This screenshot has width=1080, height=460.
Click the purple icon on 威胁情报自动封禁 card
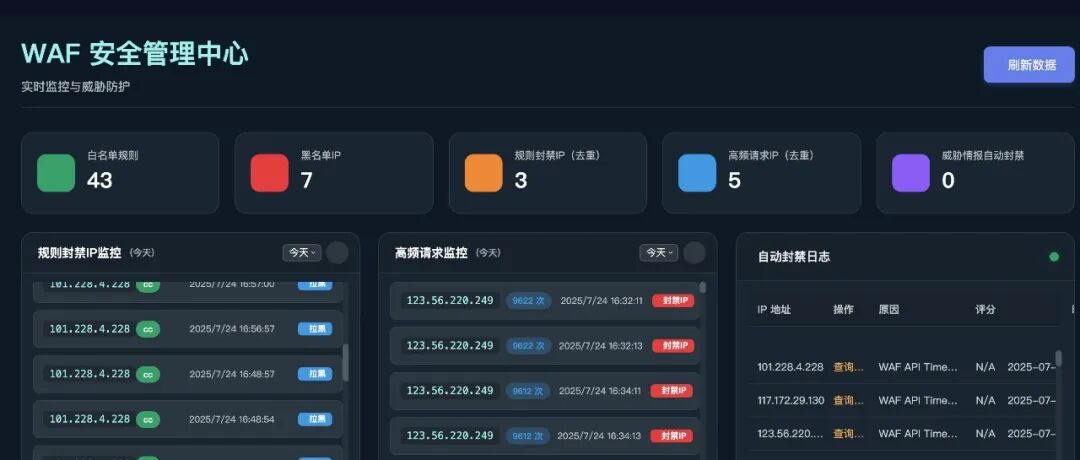click(911, 173)
